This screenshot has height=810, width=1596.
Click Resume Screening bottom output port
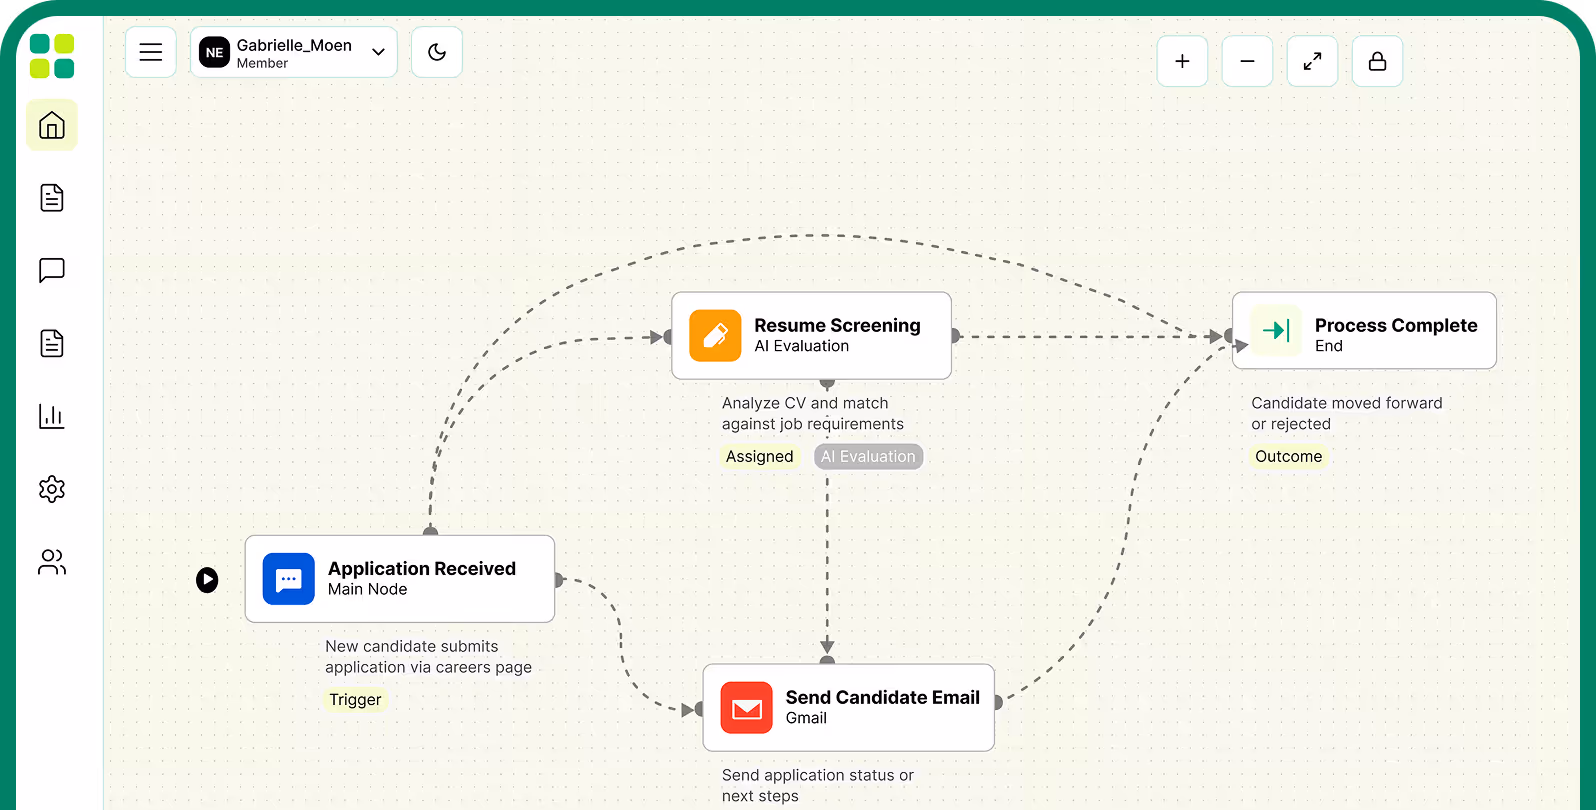point(827,382)
